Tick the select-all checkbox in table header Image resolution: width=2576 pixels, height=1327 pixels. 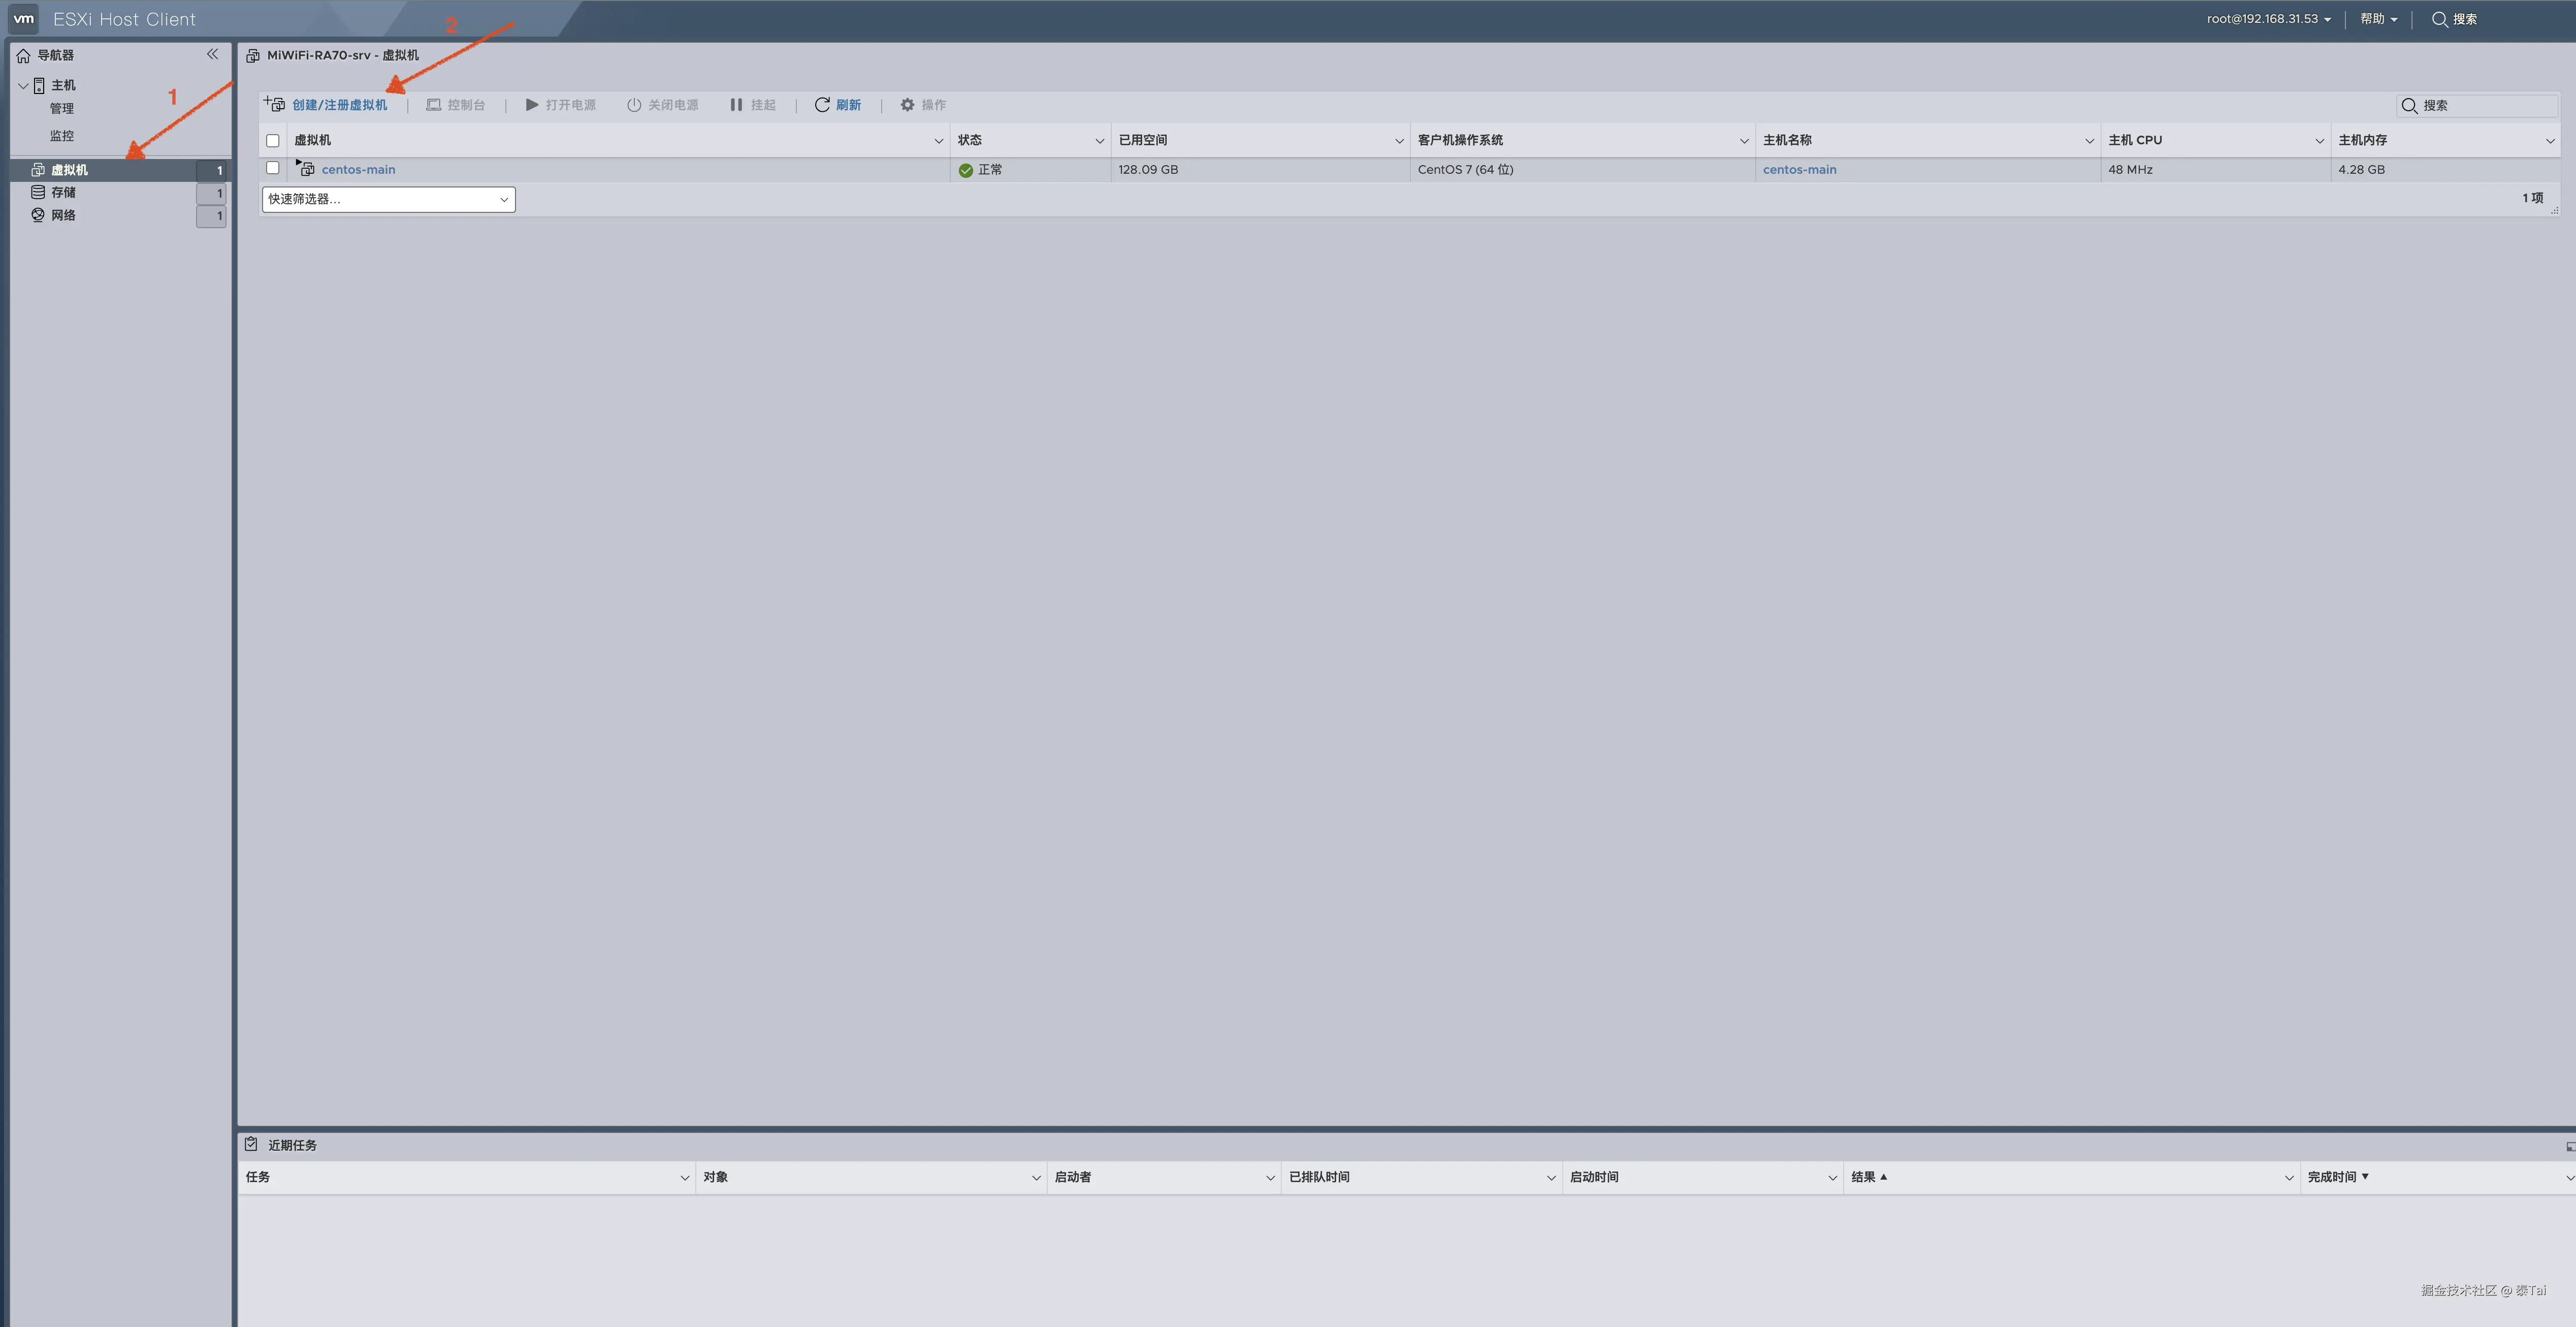tap(273, 141)
